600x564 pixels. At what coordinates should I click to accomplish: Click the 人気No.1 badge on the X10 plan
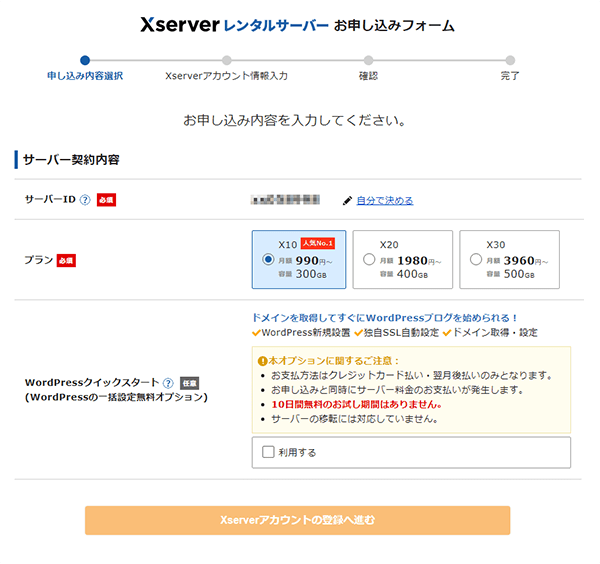point(318,243)
